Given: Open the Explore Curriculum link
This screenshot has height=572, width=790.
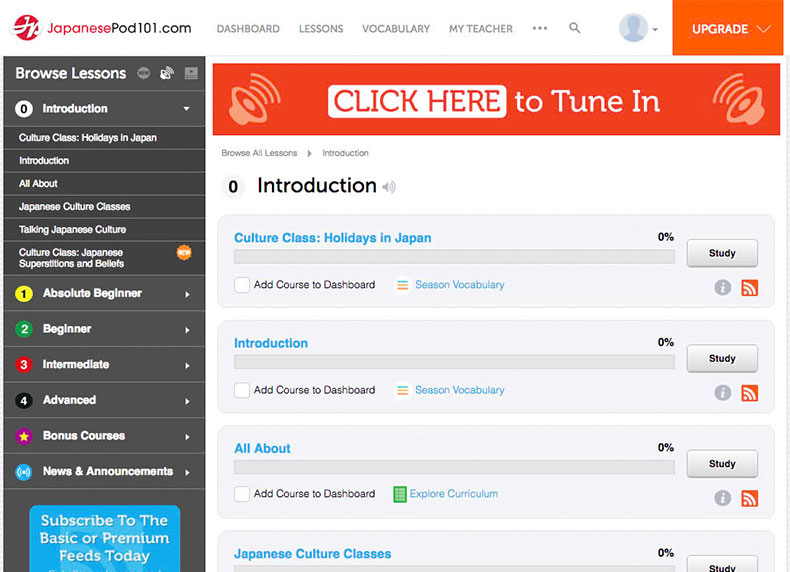Looking at the screenshot, I should point(453,494).
